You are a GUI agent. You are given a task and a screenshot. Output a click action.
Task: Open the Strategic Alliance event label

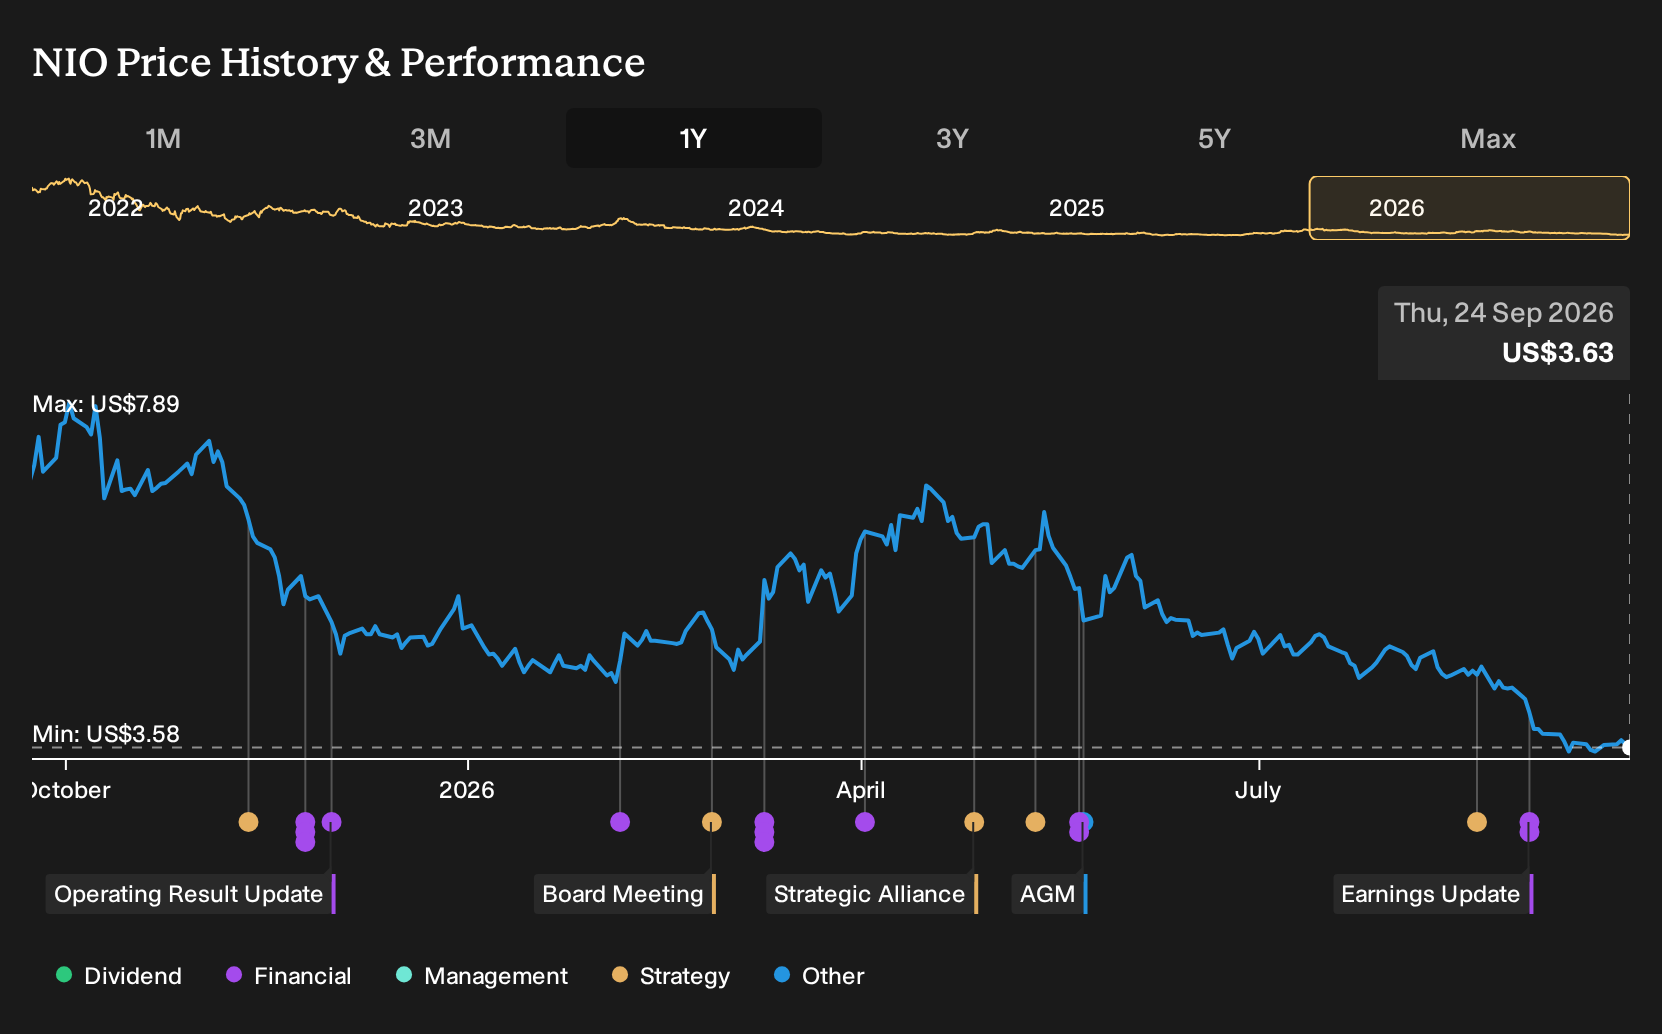pos(871,894)
